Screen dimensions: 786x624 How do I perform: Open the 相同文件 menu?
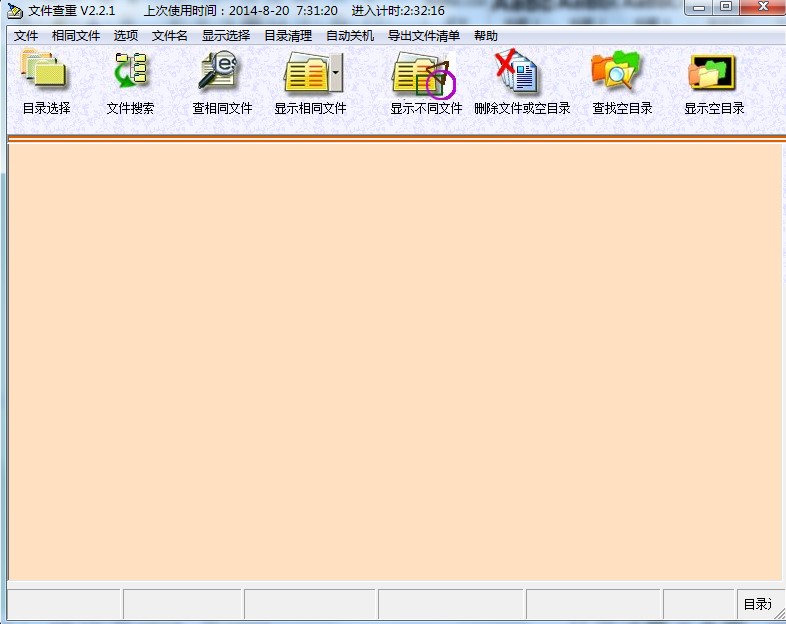point(76,36)
